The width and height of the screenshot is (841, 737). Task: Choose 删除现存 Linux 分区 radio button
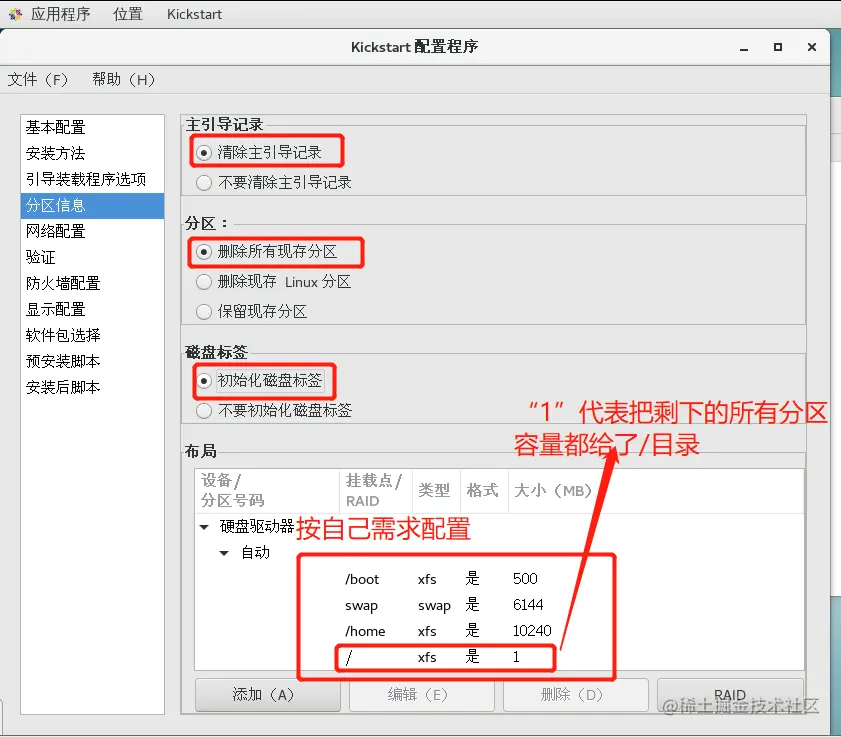(x=204, y=282)
